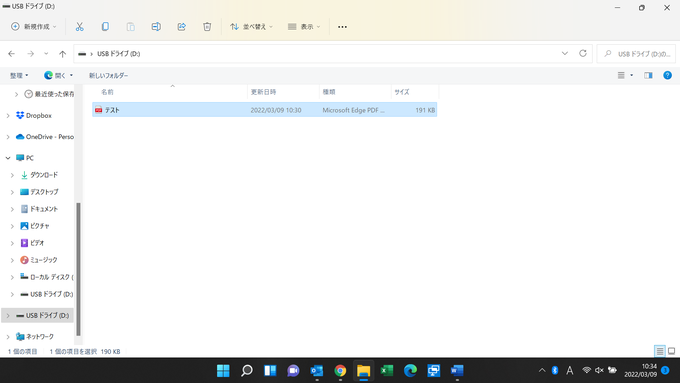Click 新しいフォルダー button

click(x=108, y=75)
